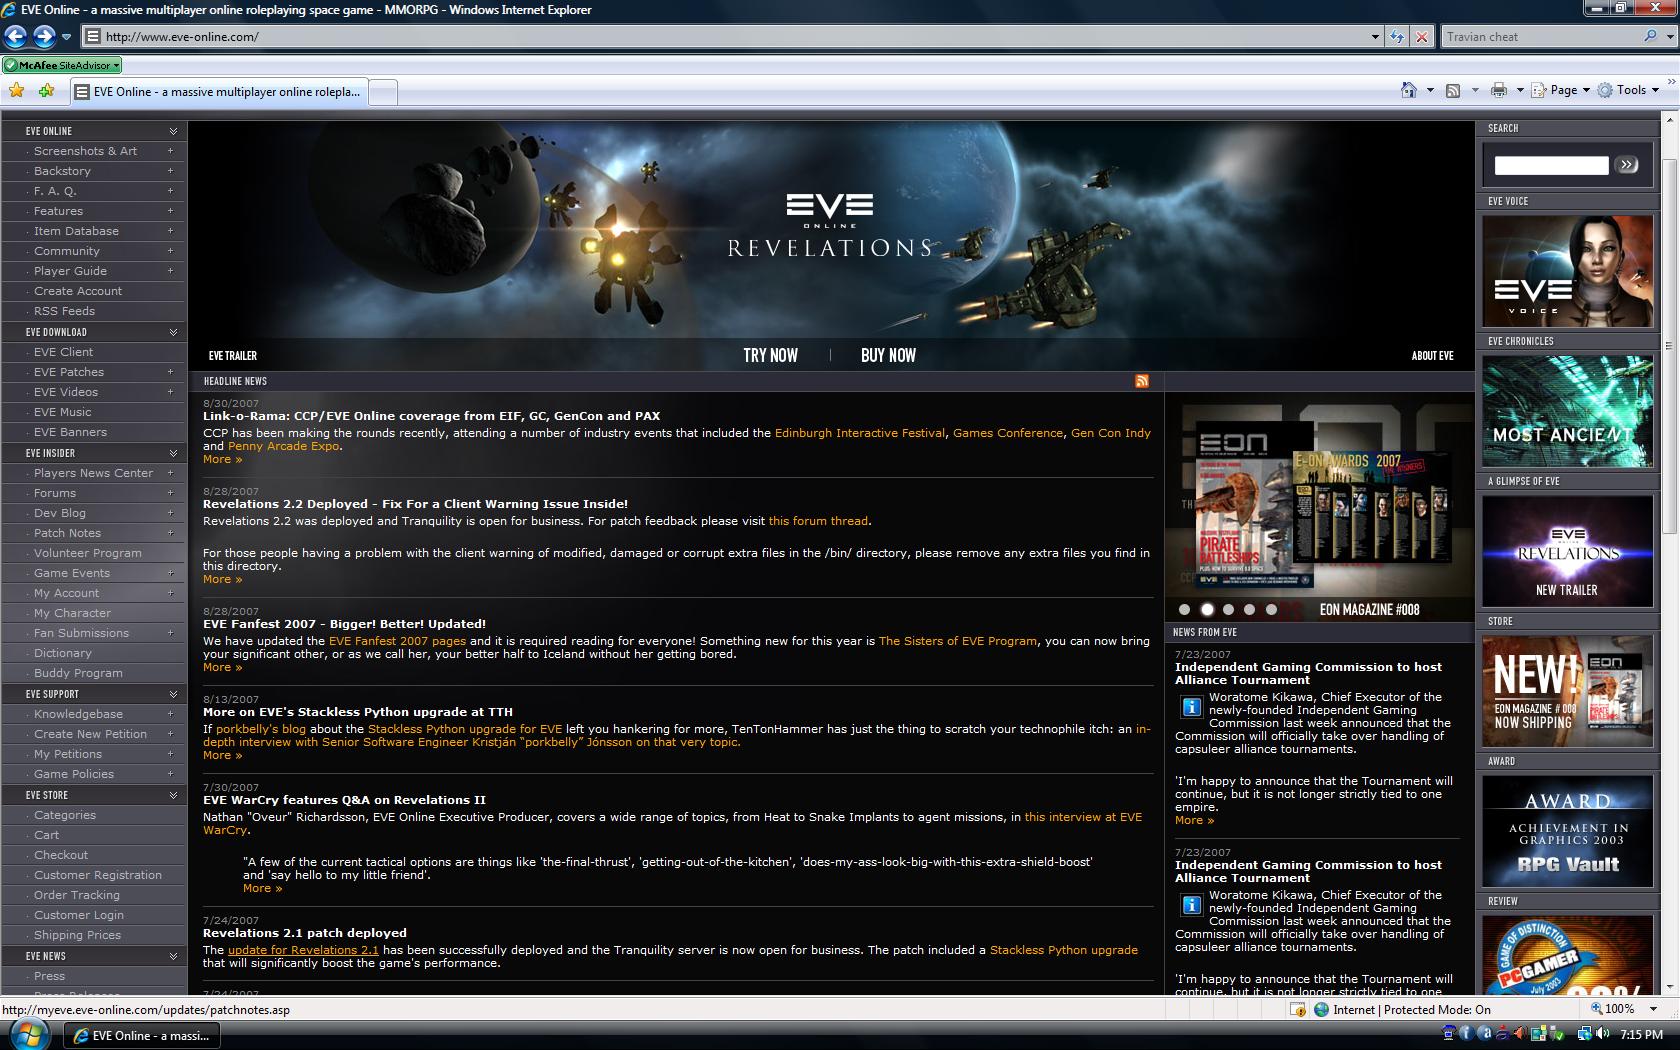Click the BUY NOW link
This screenshot has width=1680, height=1050.
click(888, 355)
